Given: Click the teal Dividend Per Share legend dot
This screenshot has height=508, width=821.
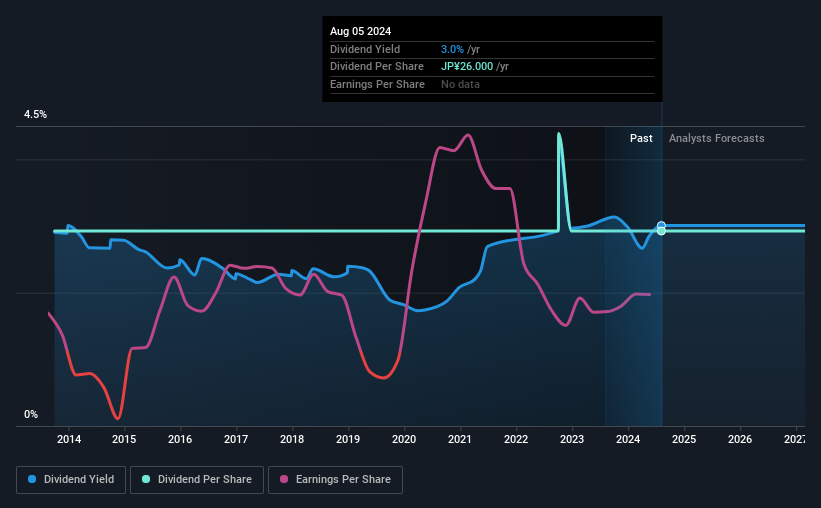Looking at the screenshot, I should (x=146, y=479).
